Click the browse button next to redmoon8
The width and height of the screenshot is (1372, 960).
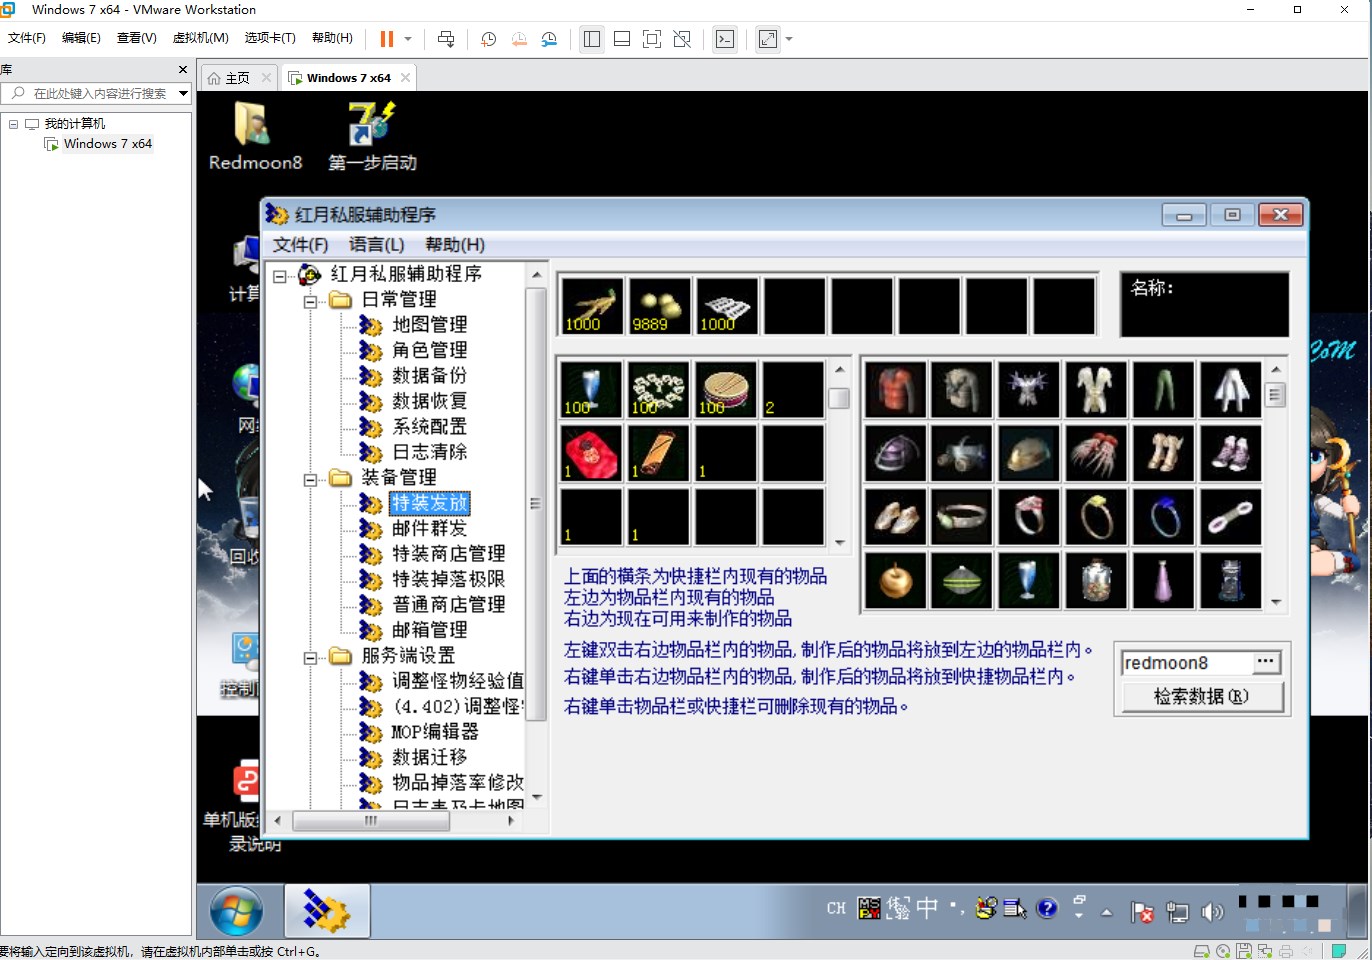pyautogui.click(x=1266, y=662)
